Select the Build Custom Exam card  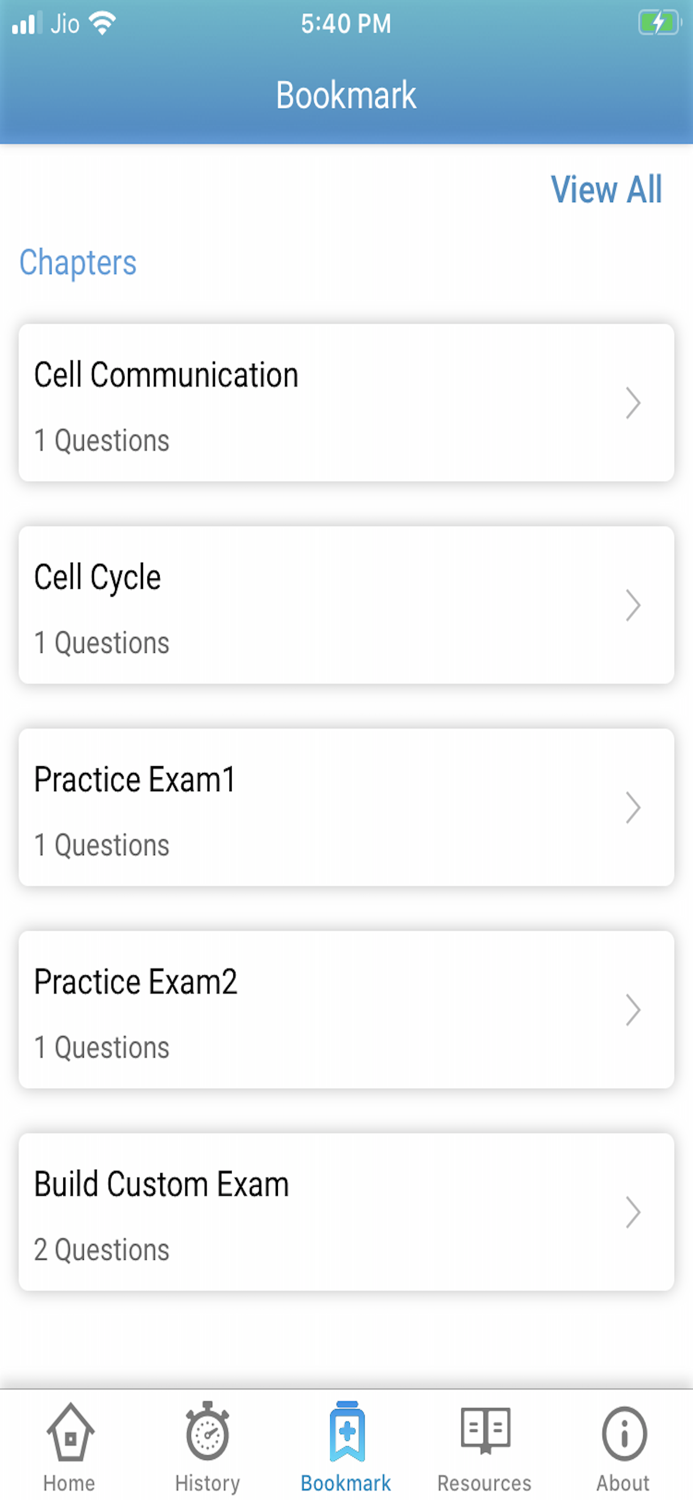[346, 1212]
